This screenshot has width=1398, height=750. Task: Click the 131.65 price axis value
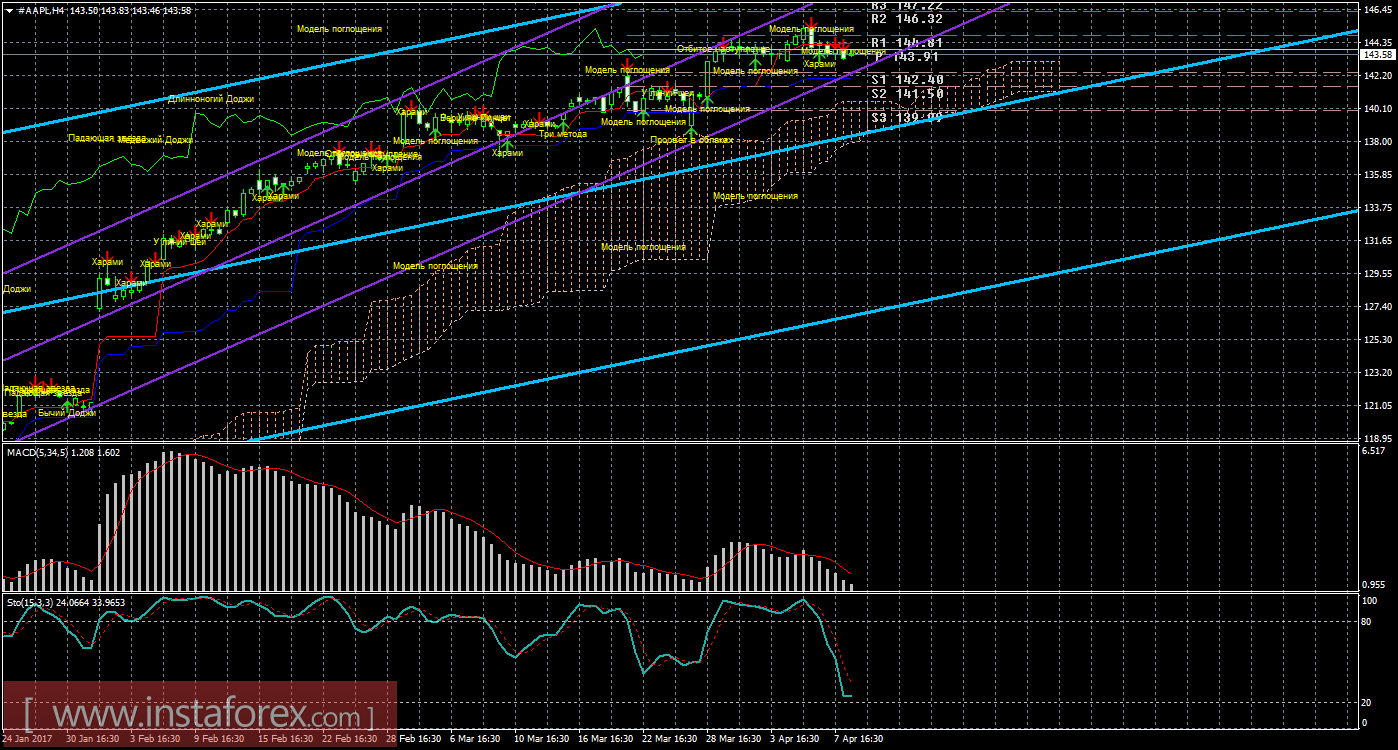click(x=1378, y=240)
